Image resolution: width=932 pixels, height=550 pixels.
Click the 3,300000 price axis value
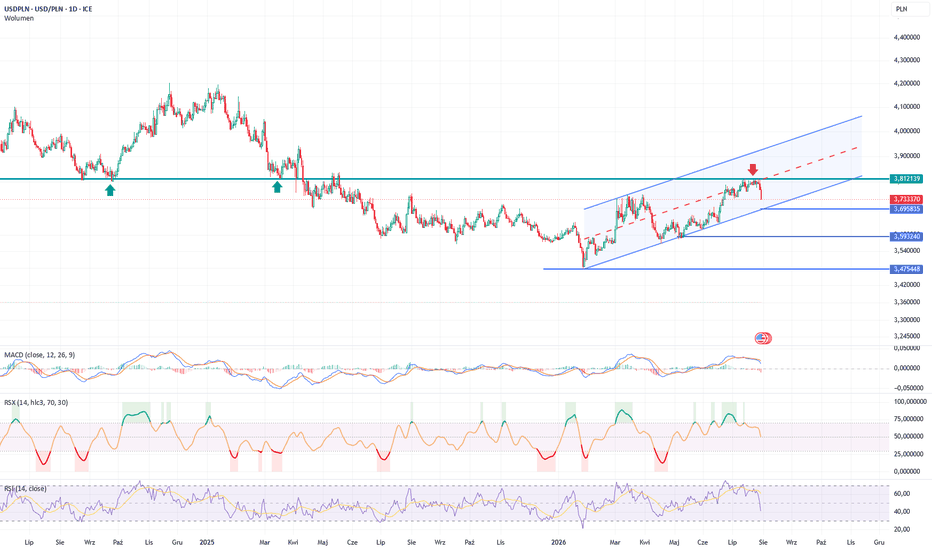pyautogui.click(x=907, y=320)
